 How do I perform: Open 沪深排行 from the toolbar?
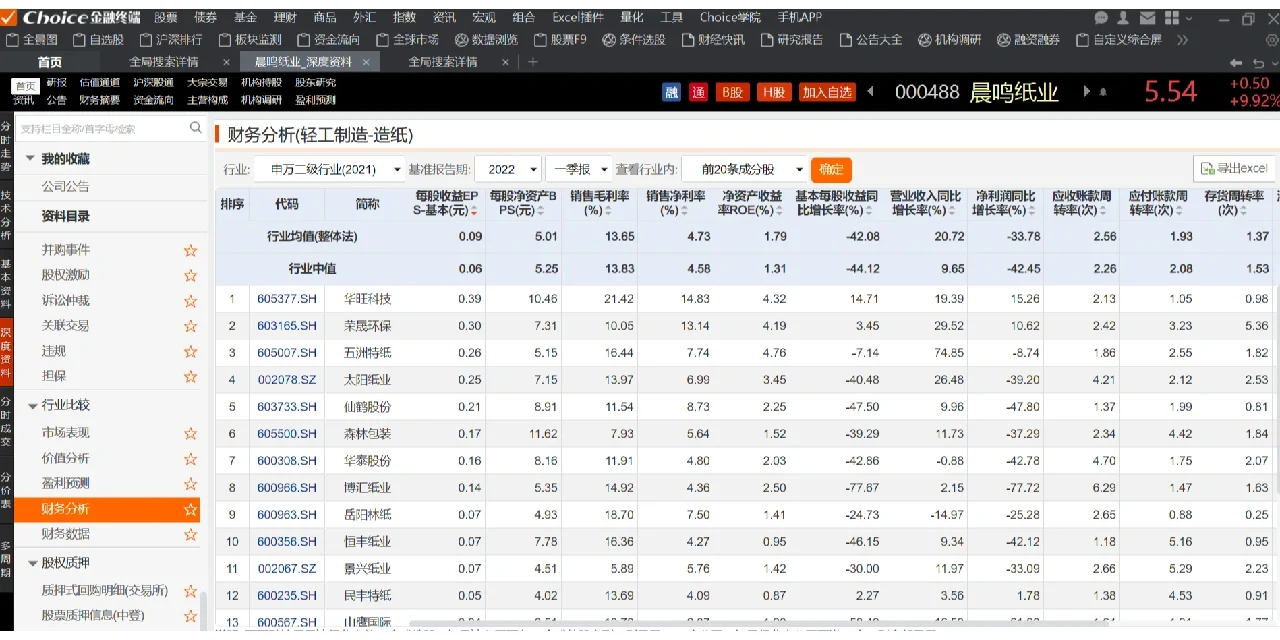(170, 40)
